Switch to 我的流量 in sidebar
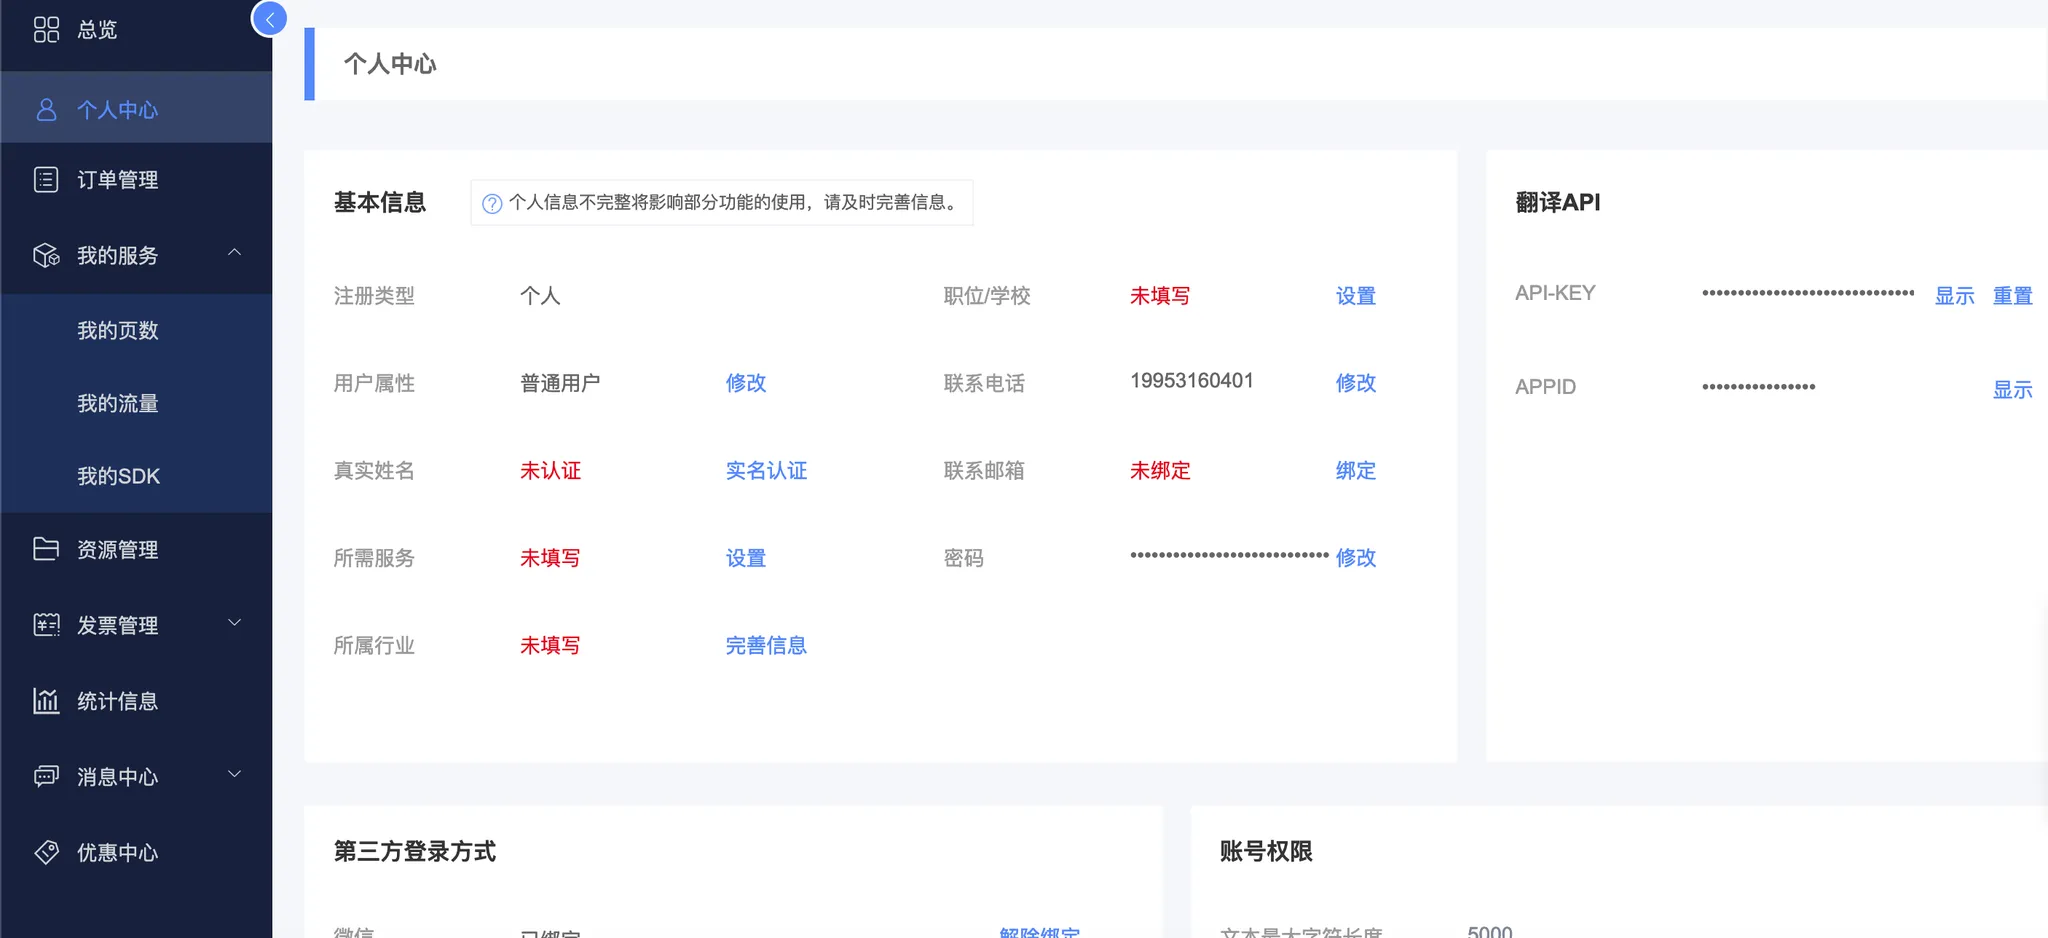The width and height of the screenshot is (2048, 938). tap(119, 403)
